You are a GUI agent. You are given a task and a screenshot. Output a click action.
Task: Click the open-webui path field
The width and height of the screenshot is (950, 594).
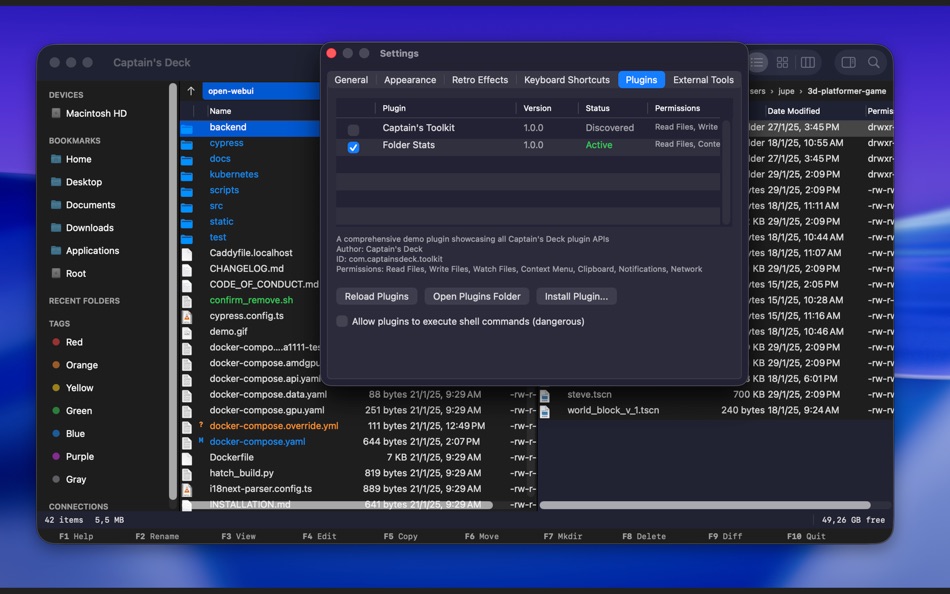click(x=261, y=91)
